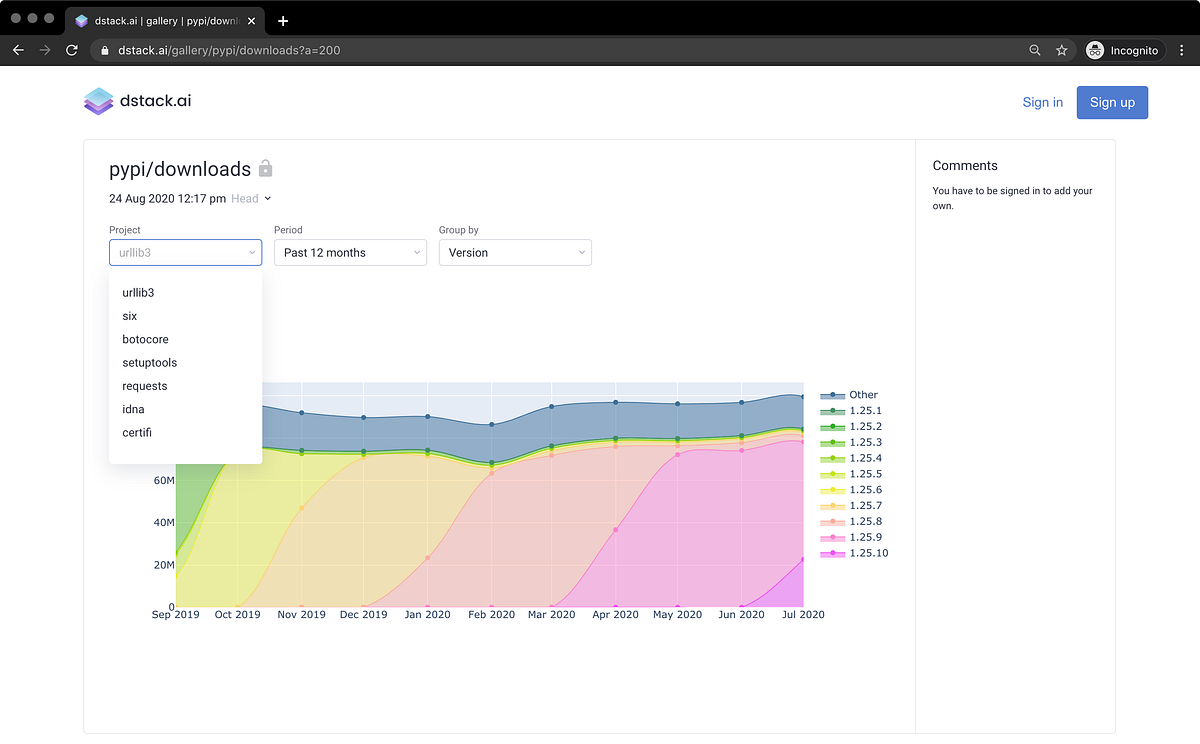This screenshot has width=1200, height=744.
Task: Click the Sign in link
Action: pyautogui.click(x=1043, y=102)
